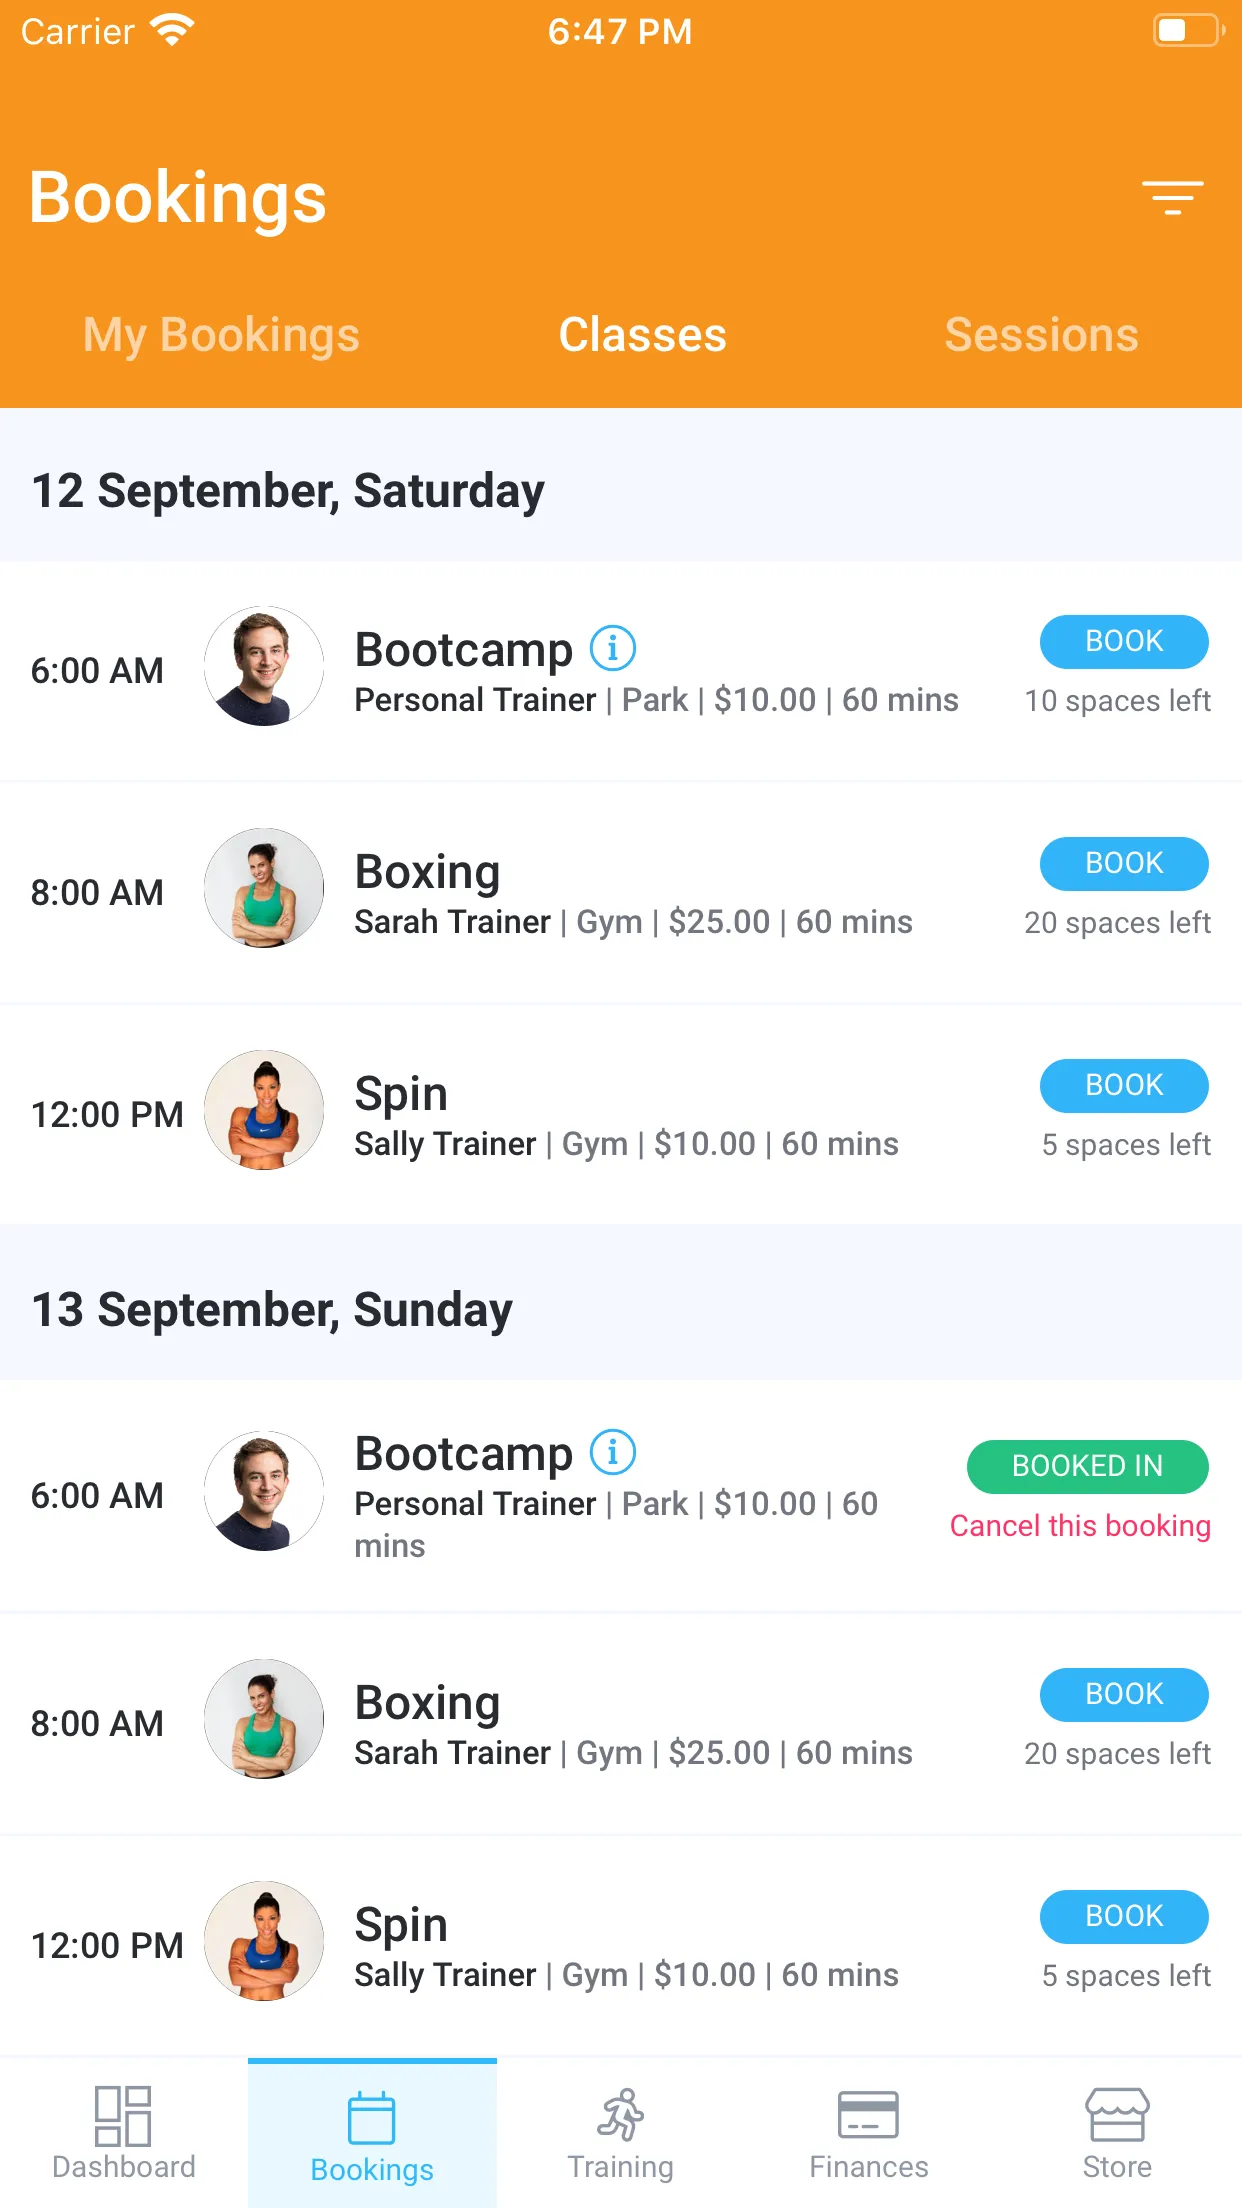Viewport: 1242px width, 2208px height.
Task: Book Sunday 8:00 AM Boxing class
Action: (x=1124, y=1695)
